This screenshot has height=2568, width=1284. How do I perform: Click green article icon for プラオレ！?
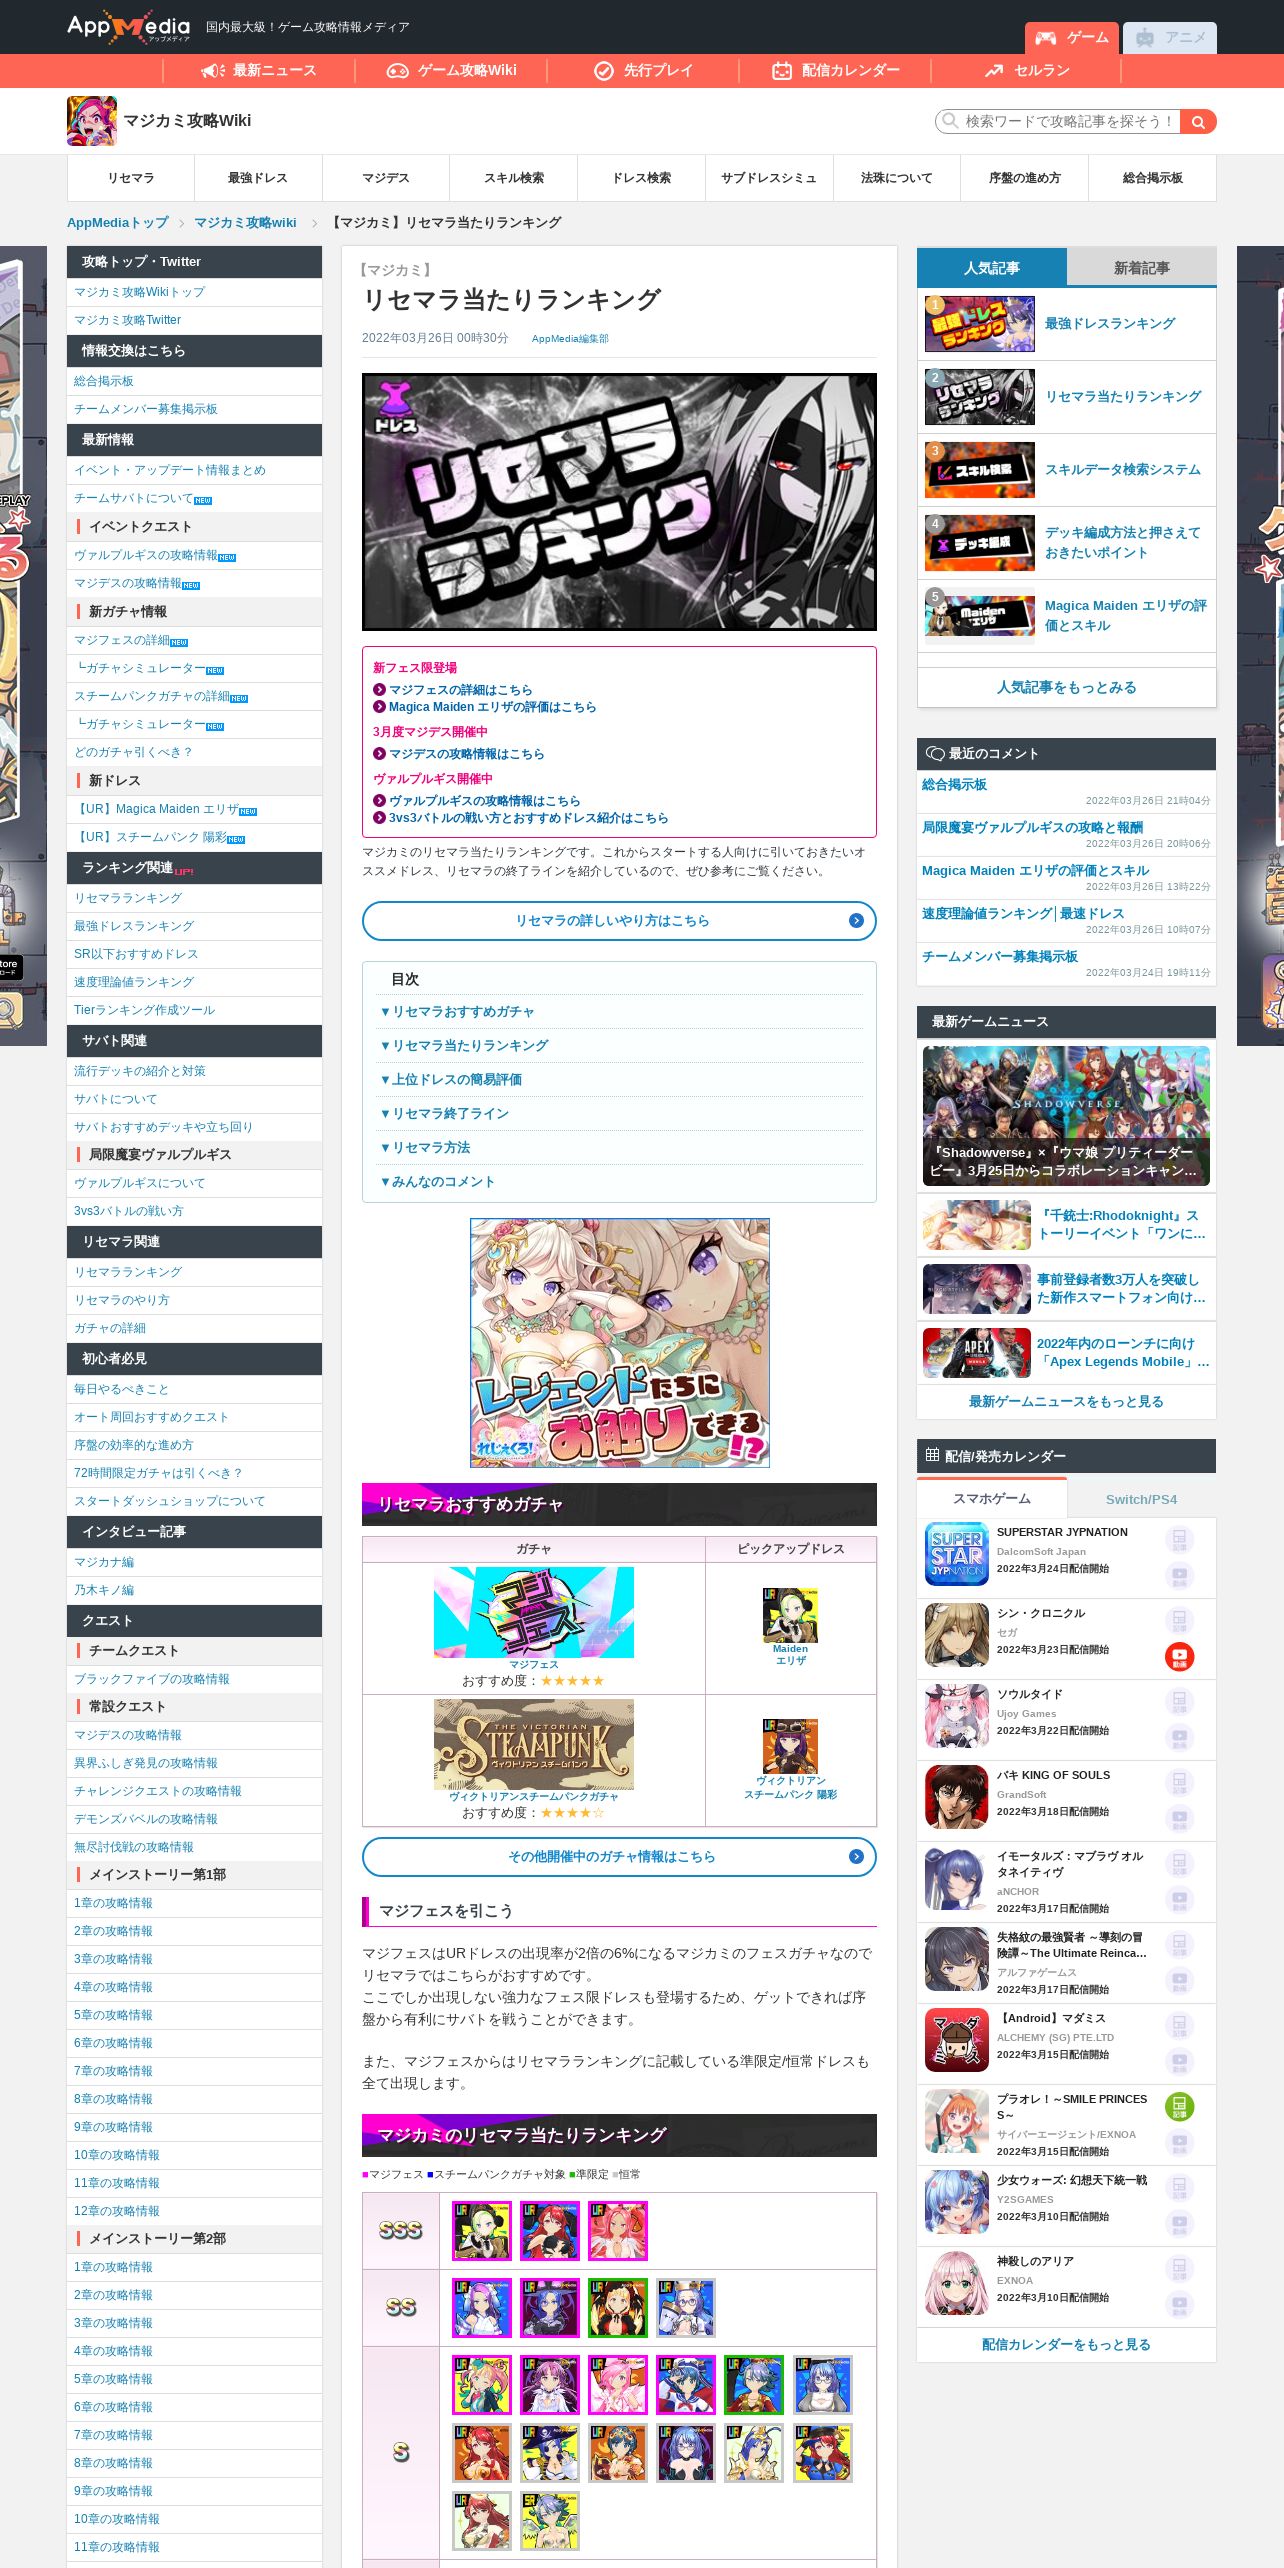point(1179,2106)
